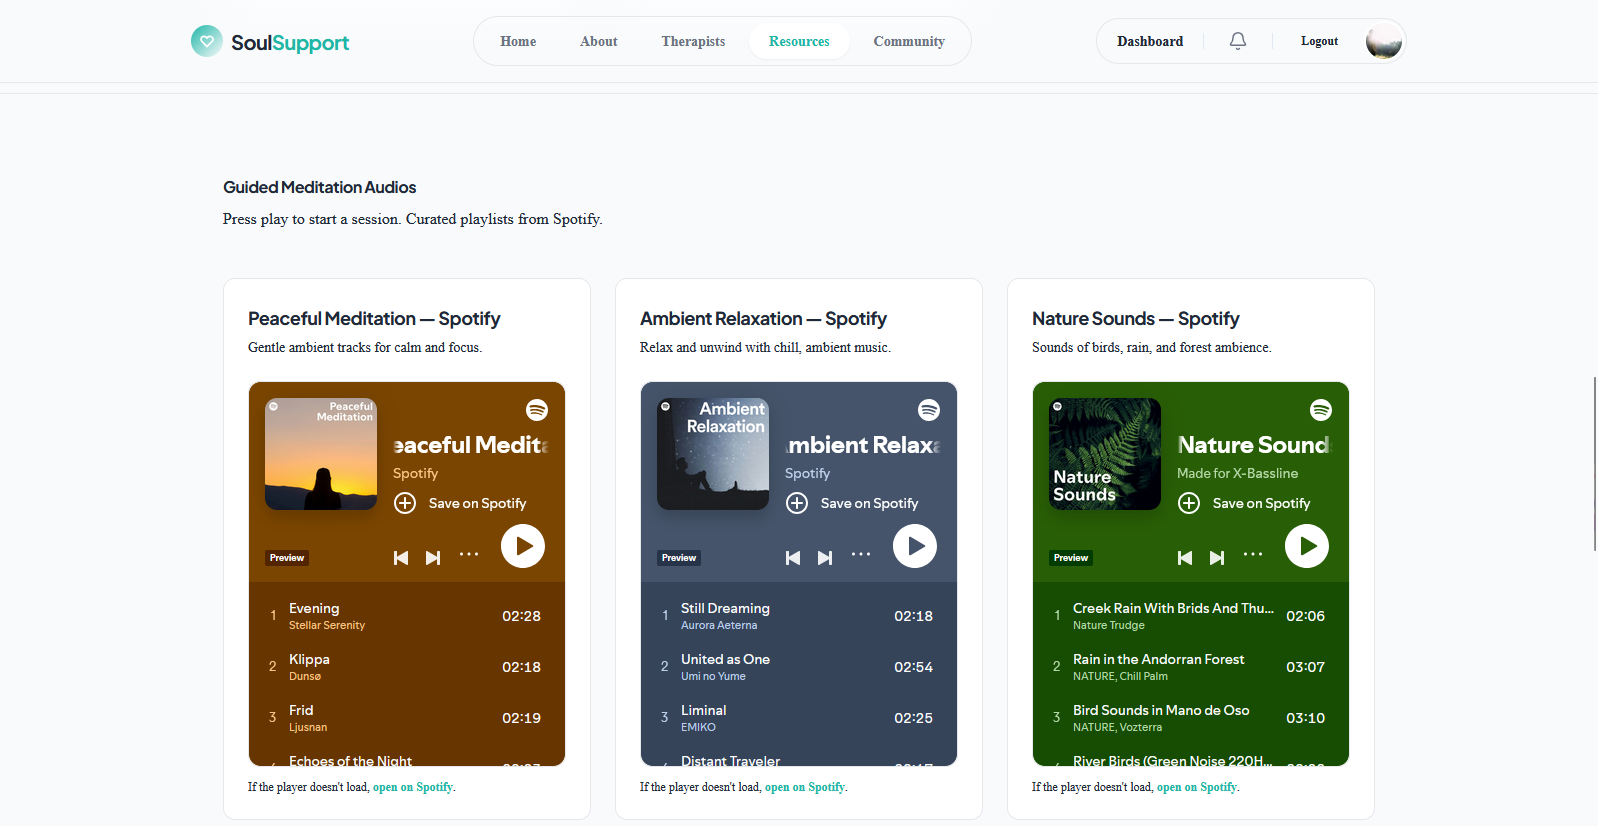Click Spotify logo in Nature Sounds player
The height and width of the screenshot is (826, 1598).
pos(1321,410)
